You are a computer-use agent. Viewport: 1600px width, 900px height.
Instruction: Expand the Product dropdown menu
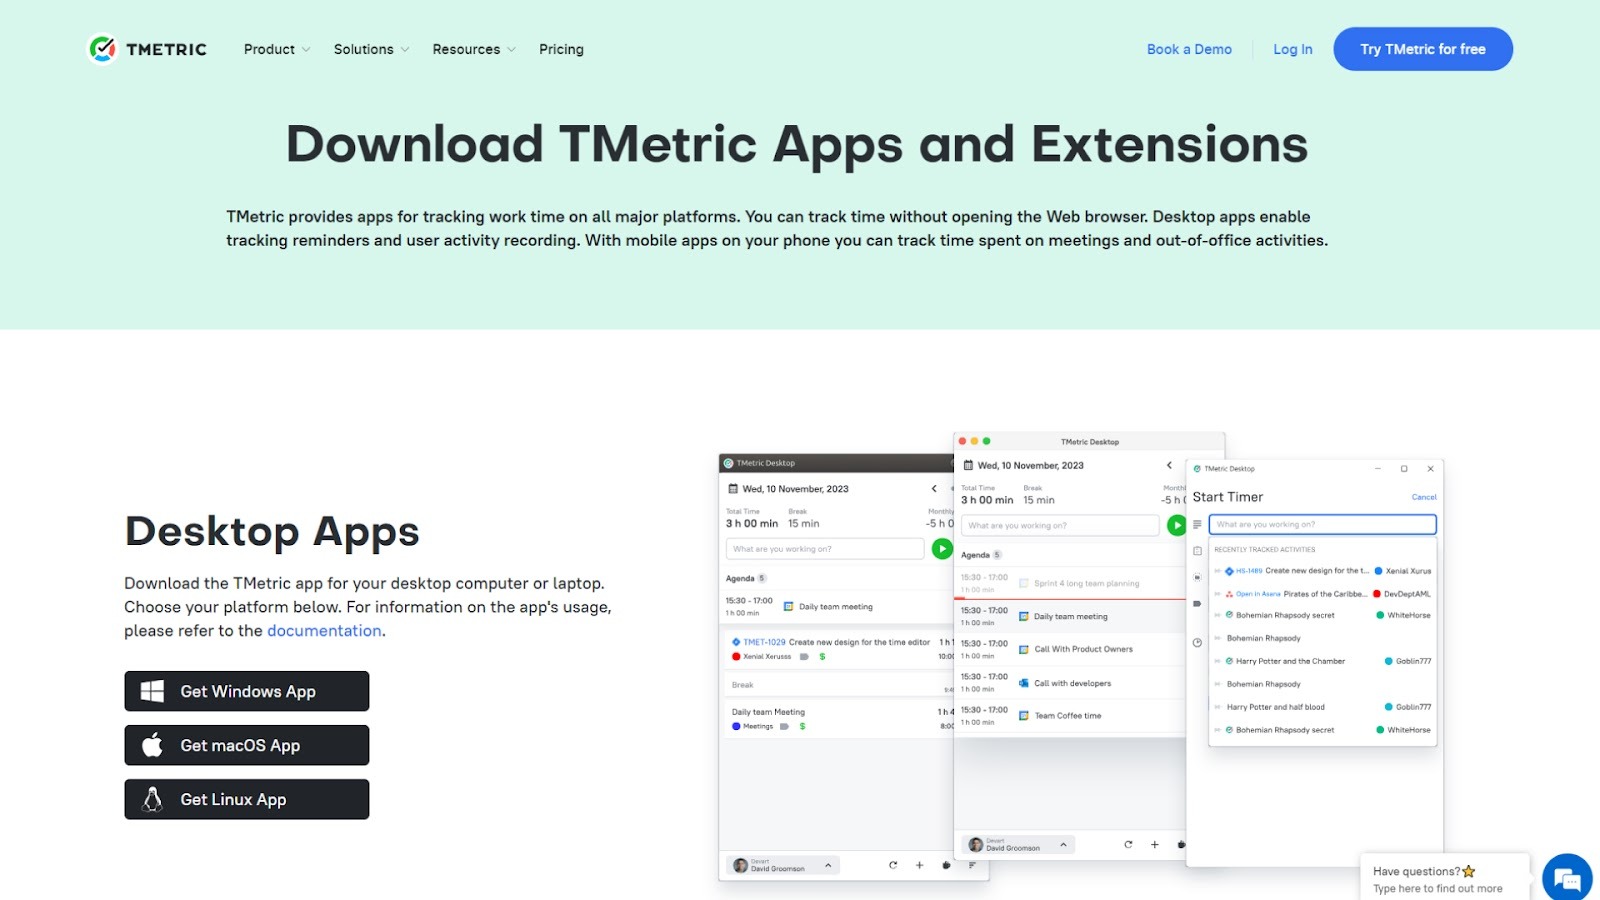pyautogui.click(x=270, y=49)
